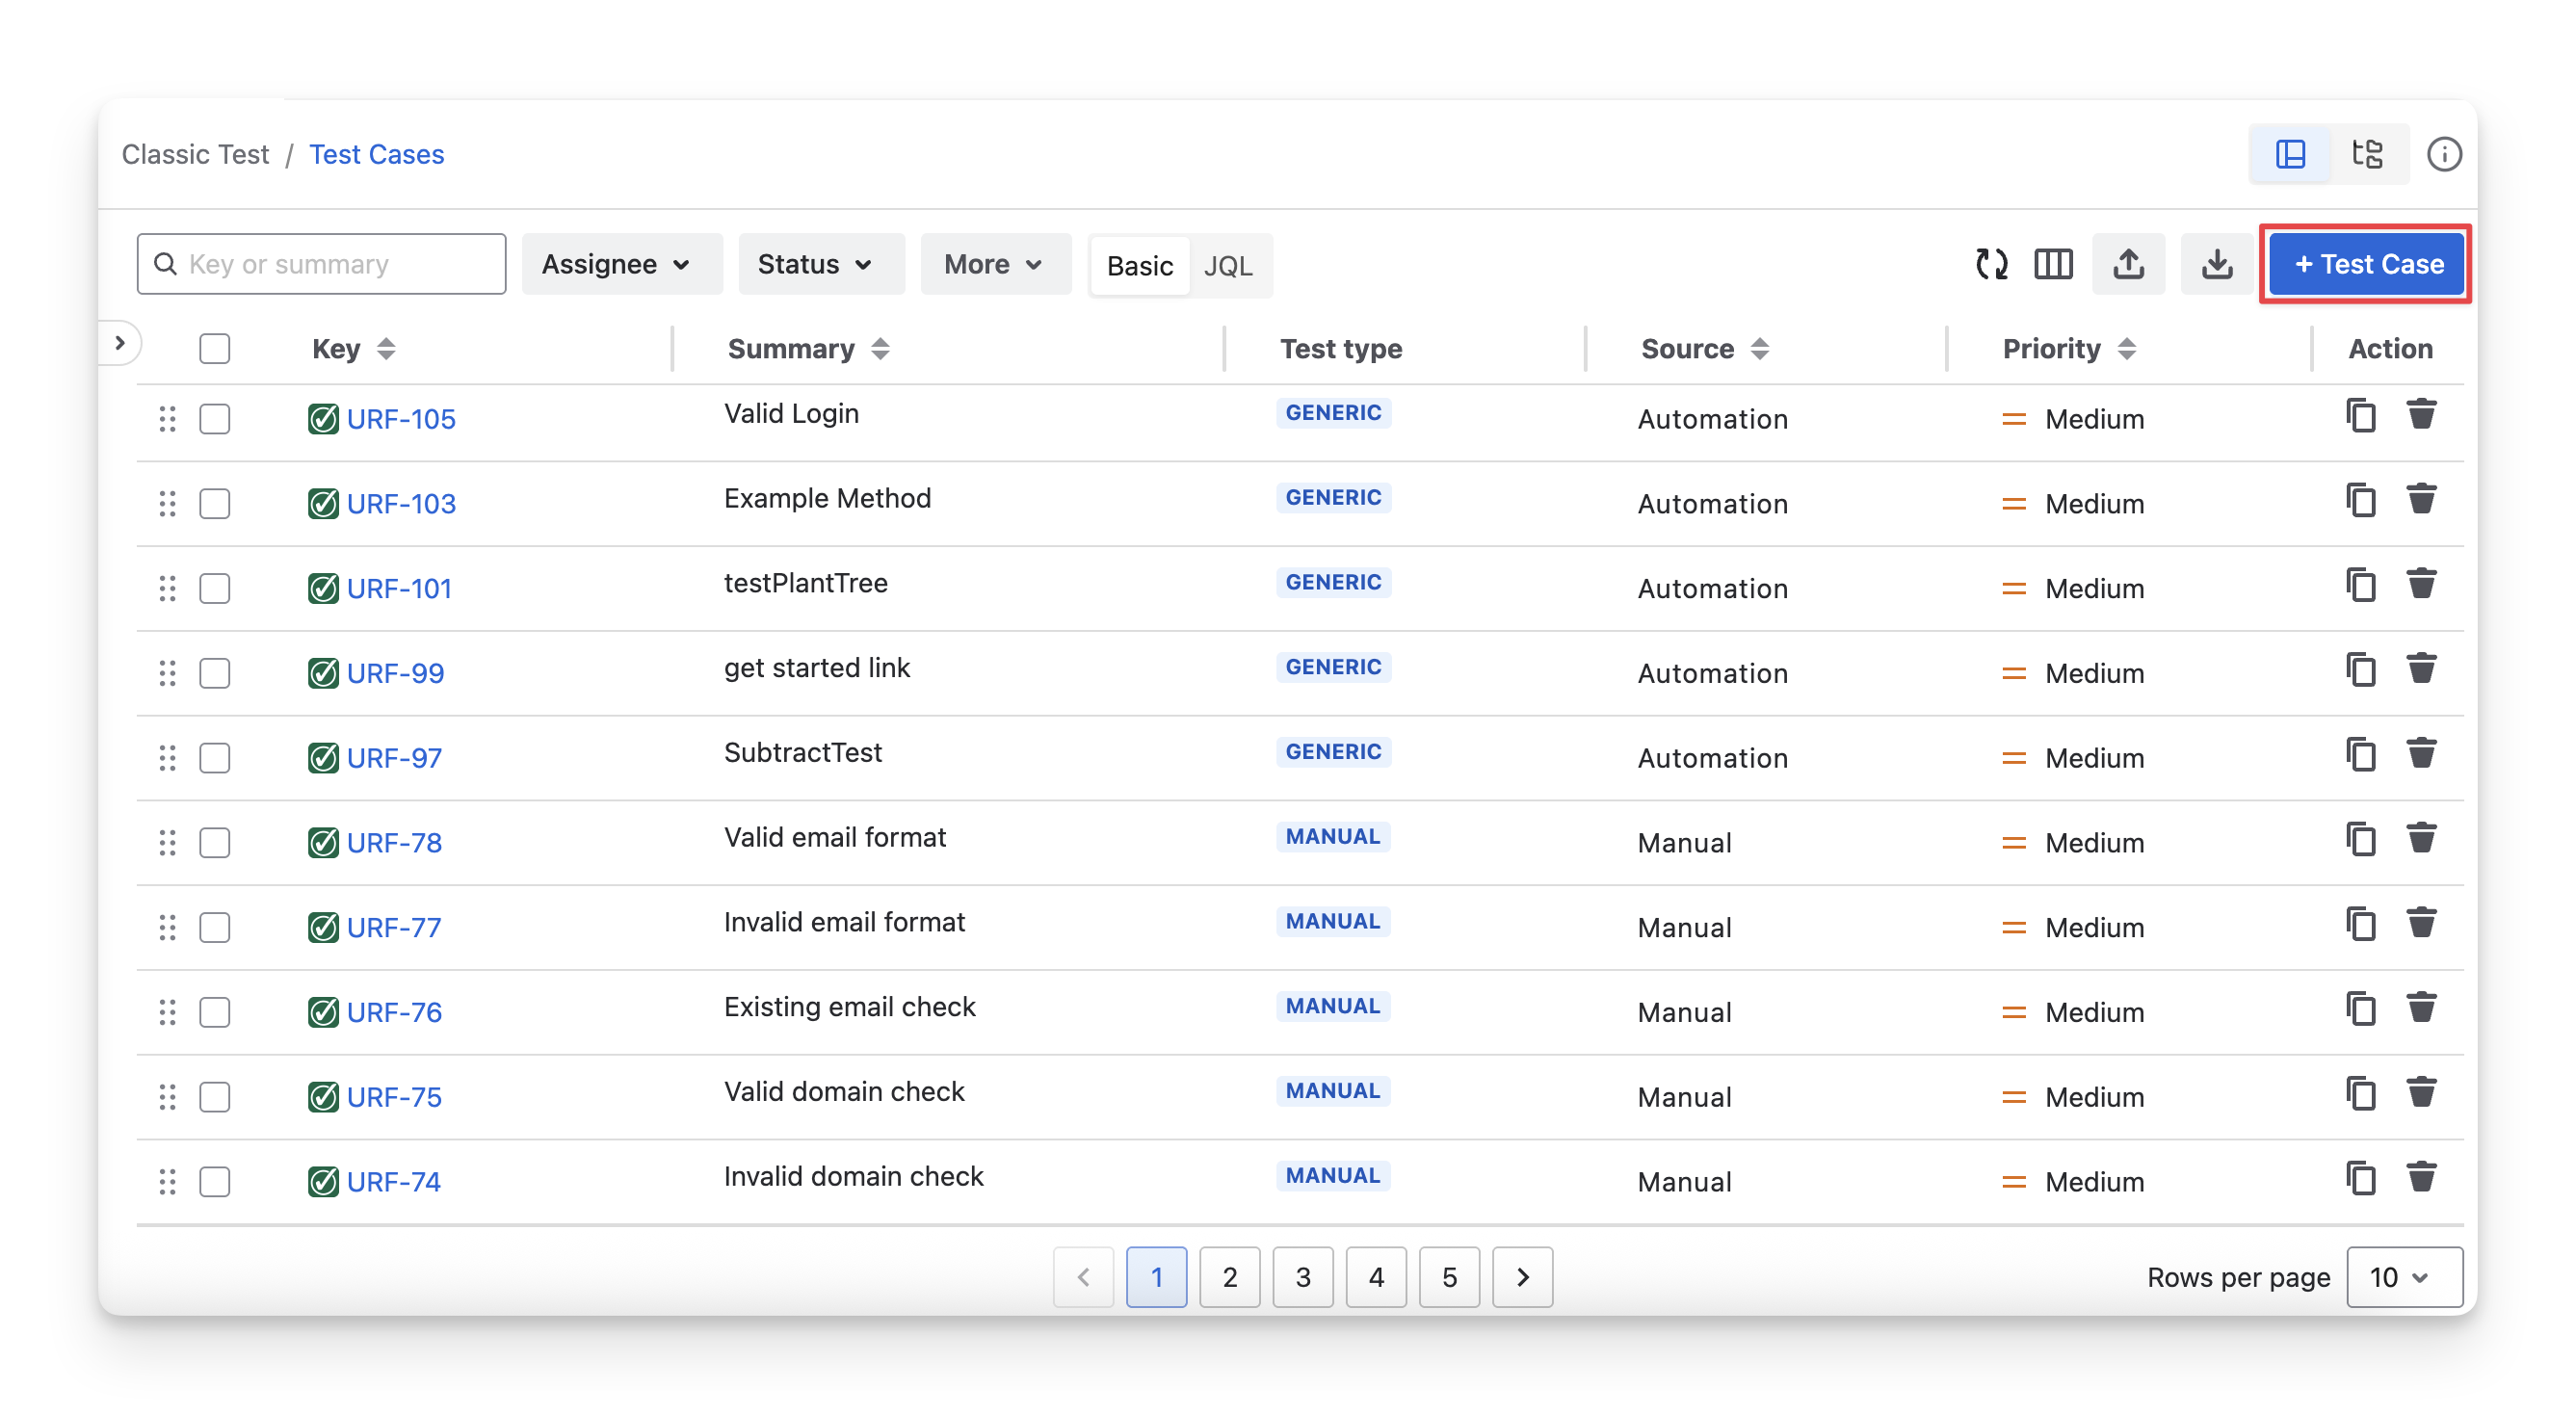Viewport: 2576px width, 1414px height.
Task: Delete test case URF-78
Action: coord(2421,838)
